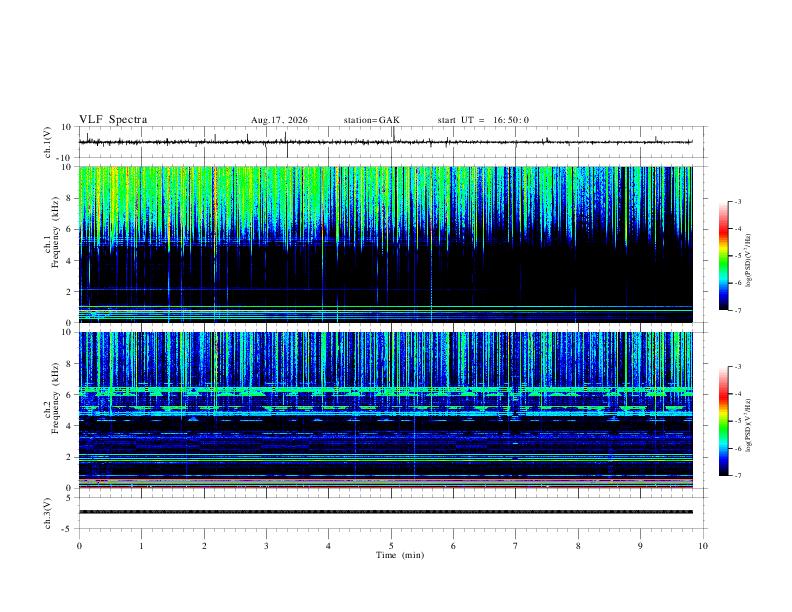The width and height of the screenshot is (792, 612).
Task: Click the station=GAK label
Action: pyautogui.click(x=371, y=120)
